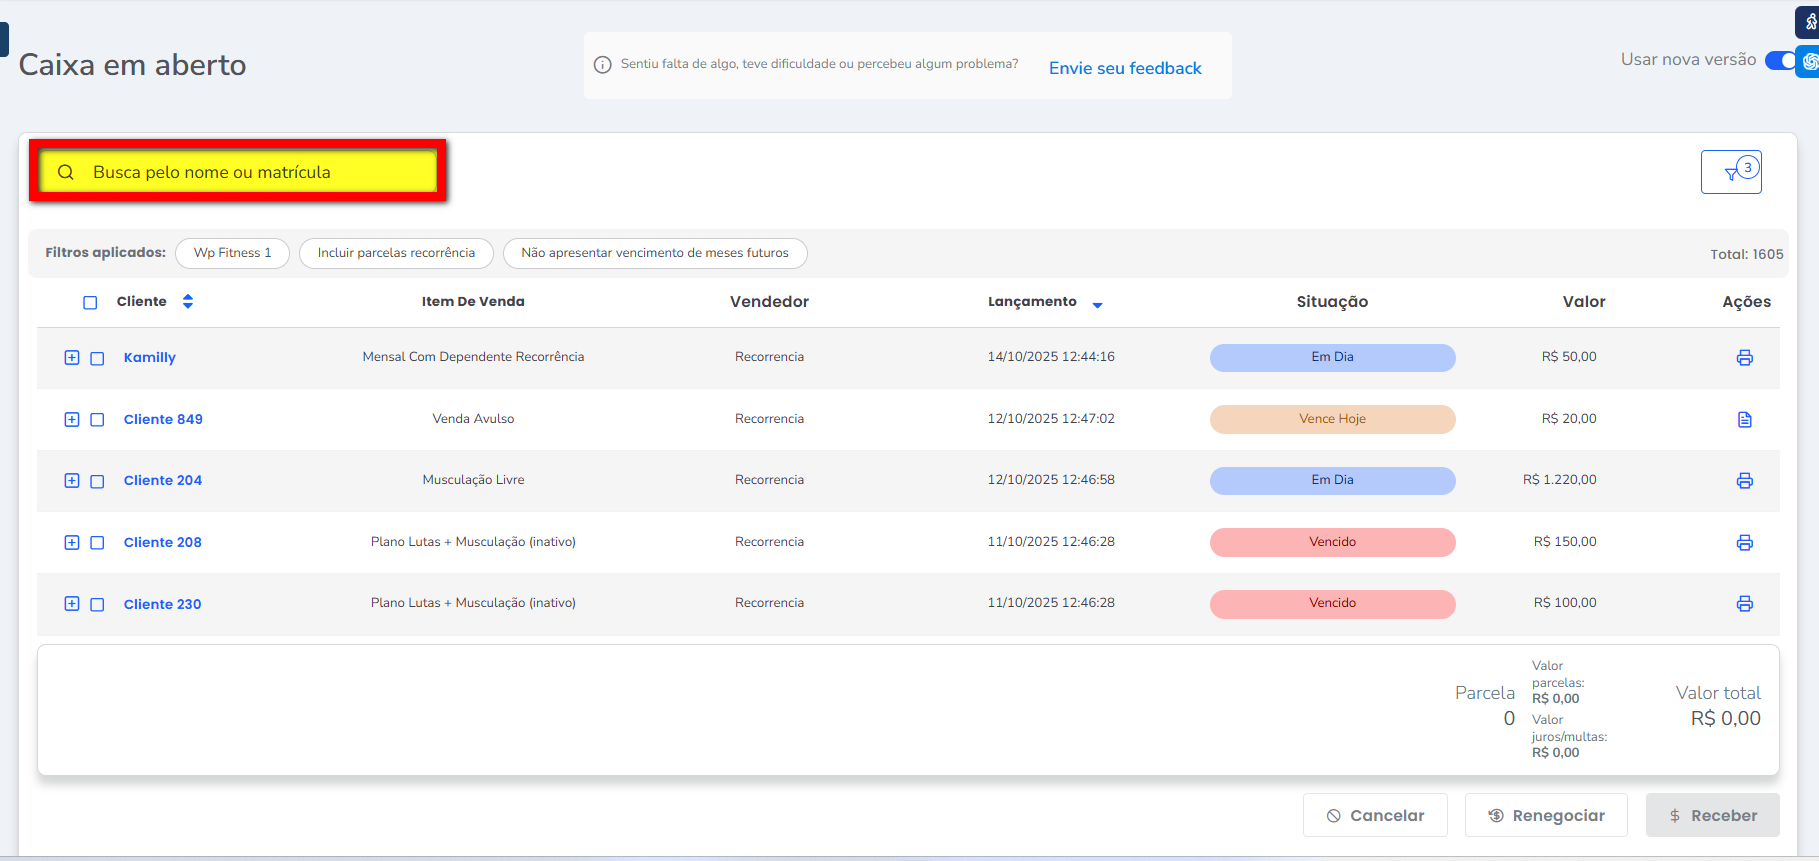Image resolution: width=1819 pixels, height=861 pixels.
Task: Sort by Lançamento column arrow
Action: 1097,305
